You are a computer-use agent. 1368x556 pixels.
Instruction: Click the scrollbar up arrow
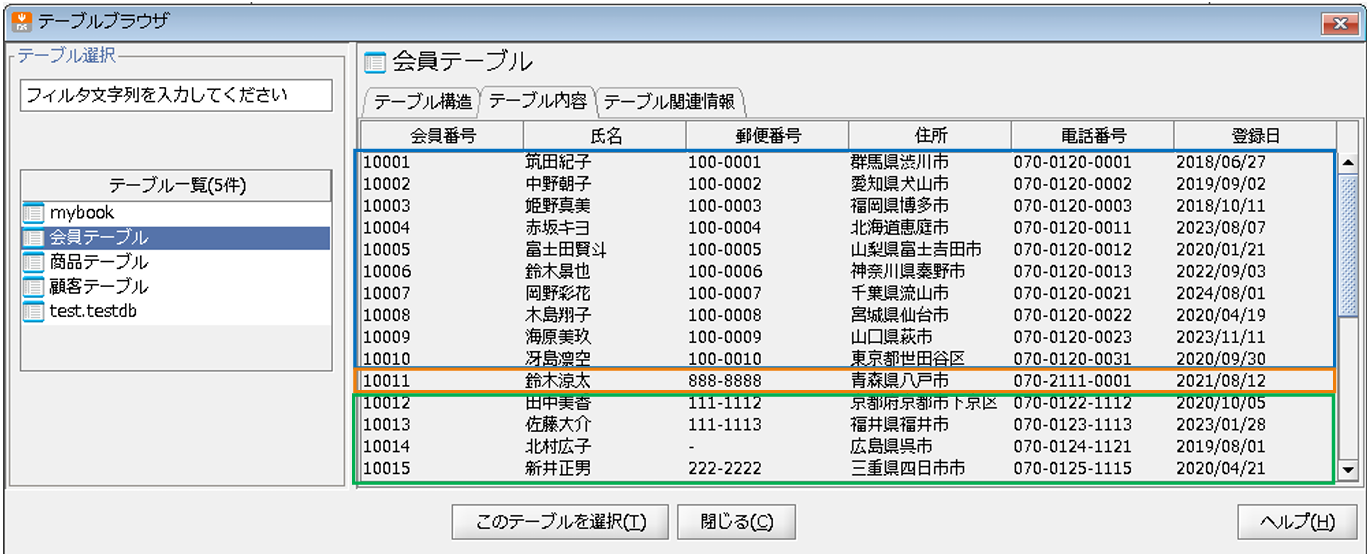[1347, 162]
